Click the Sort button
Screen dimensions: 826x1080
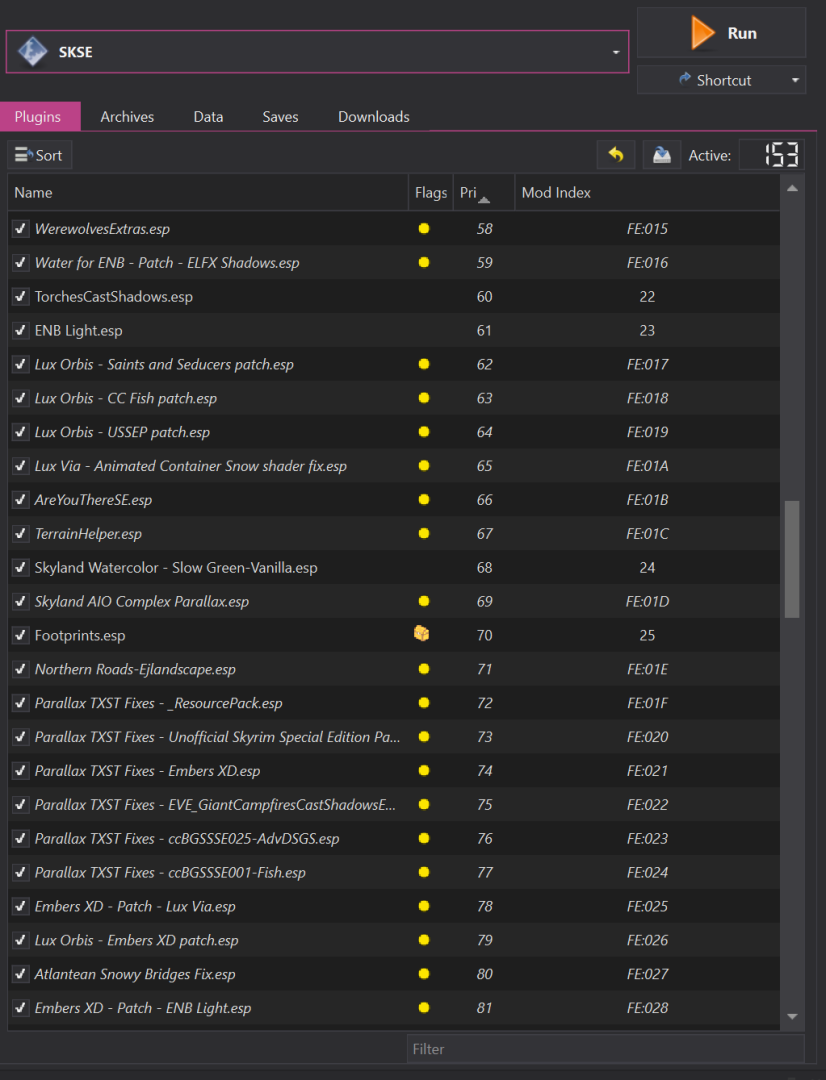39,155
